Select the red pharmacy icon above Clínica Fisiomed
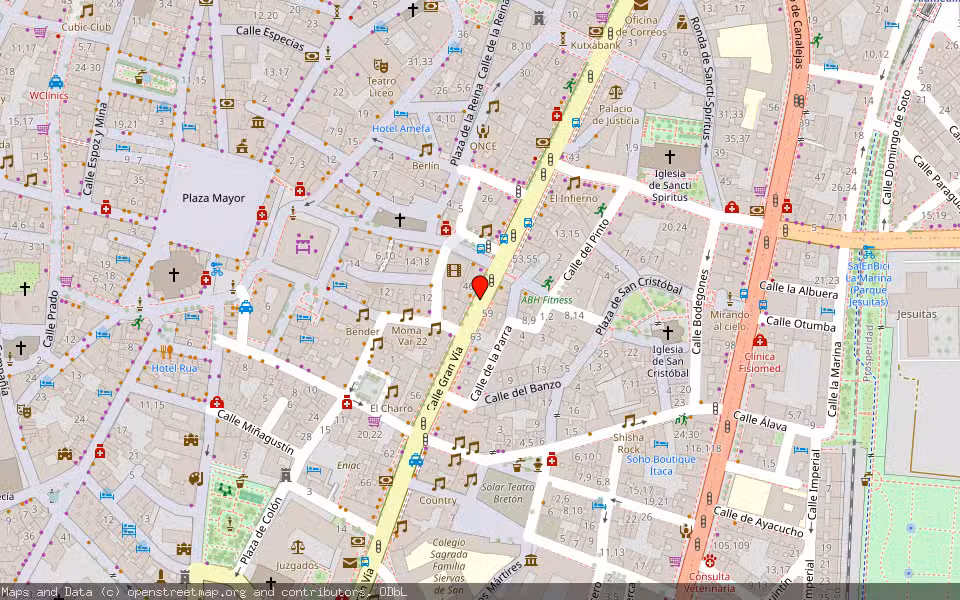The height and width of the screenshot is (600, 960). coord(760,340)
